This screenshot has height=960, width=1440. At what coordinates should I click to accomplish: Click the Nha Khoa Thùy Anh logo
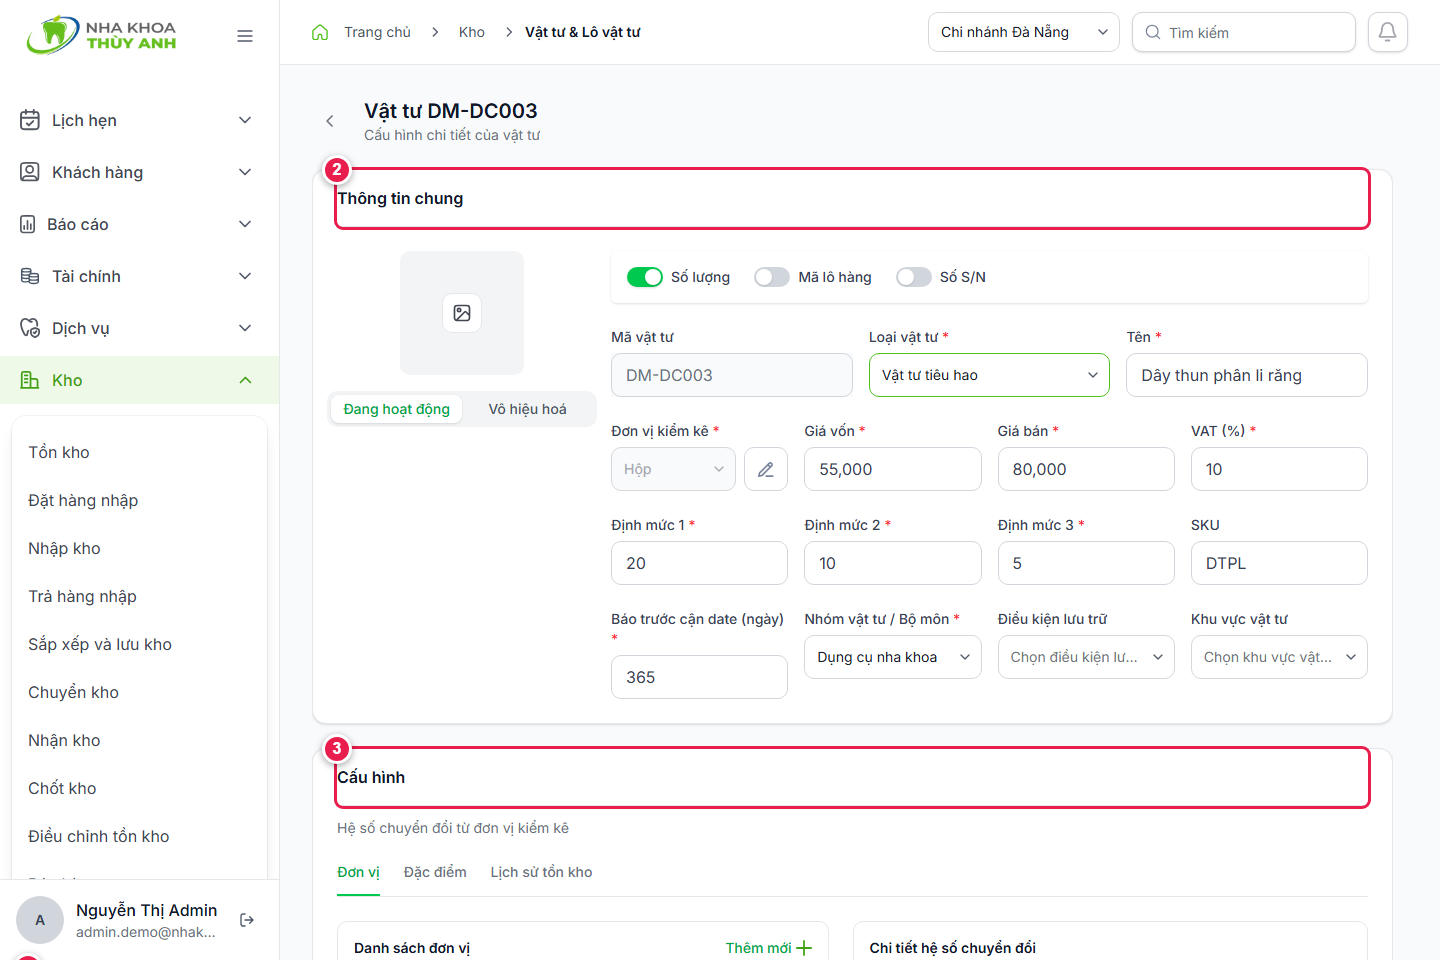click(101, 35)
